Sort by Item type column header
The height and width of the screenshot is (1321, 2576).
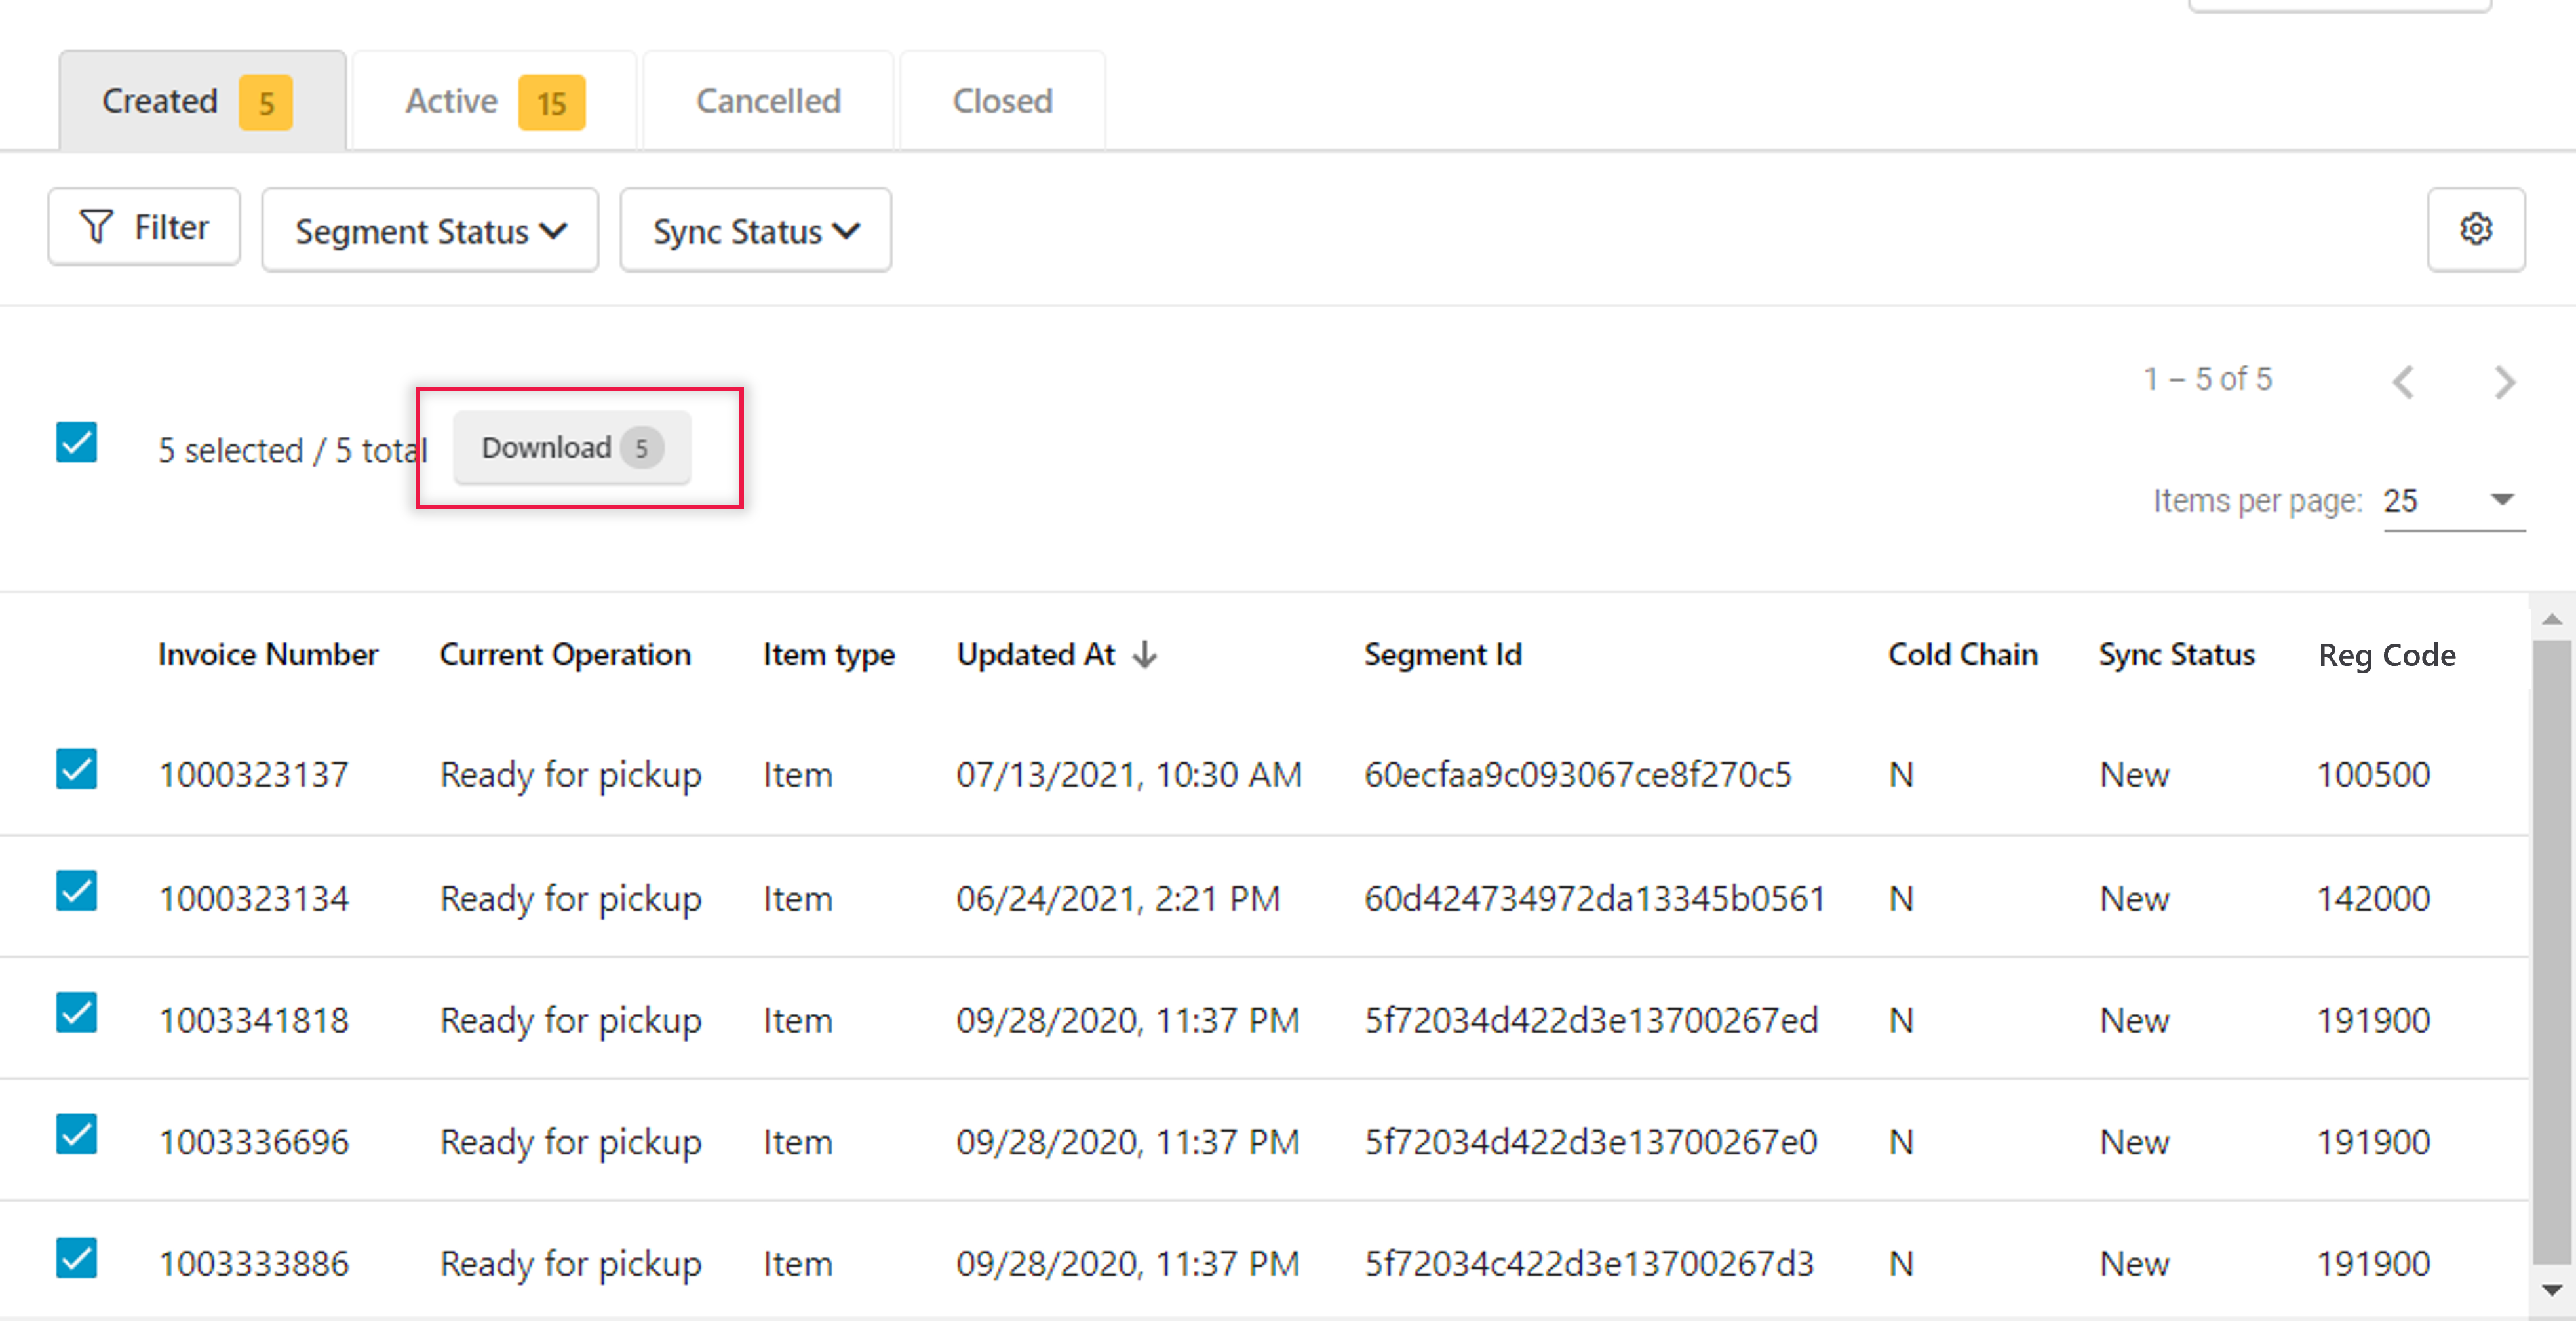[x=829, y=655]
